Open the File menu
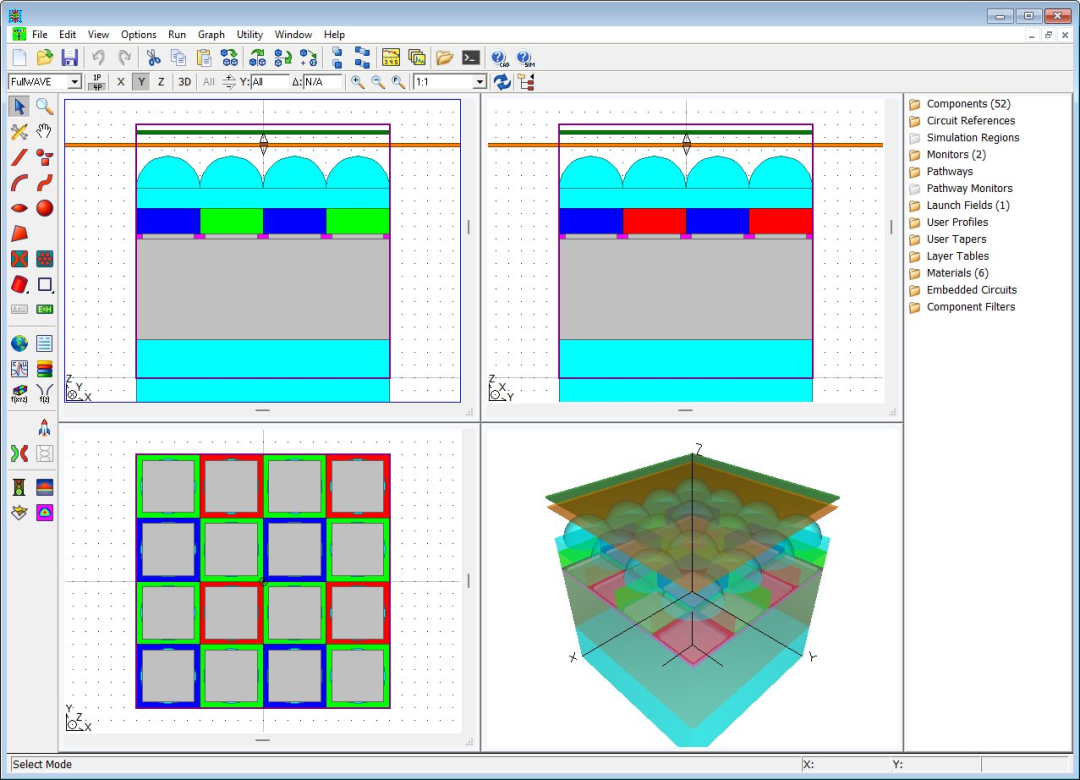The width and height of the screenshot is (1080, 780). click(x=40, y=34)
